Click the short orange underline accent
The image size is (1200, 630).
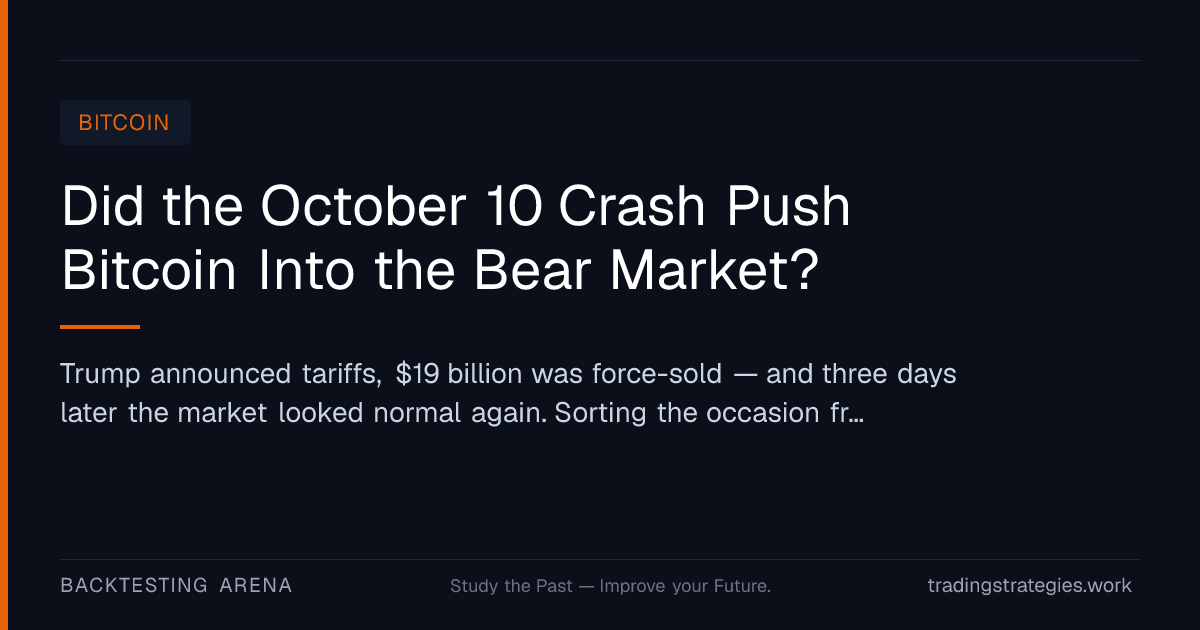pyautogui.click(x=100, y=326)
